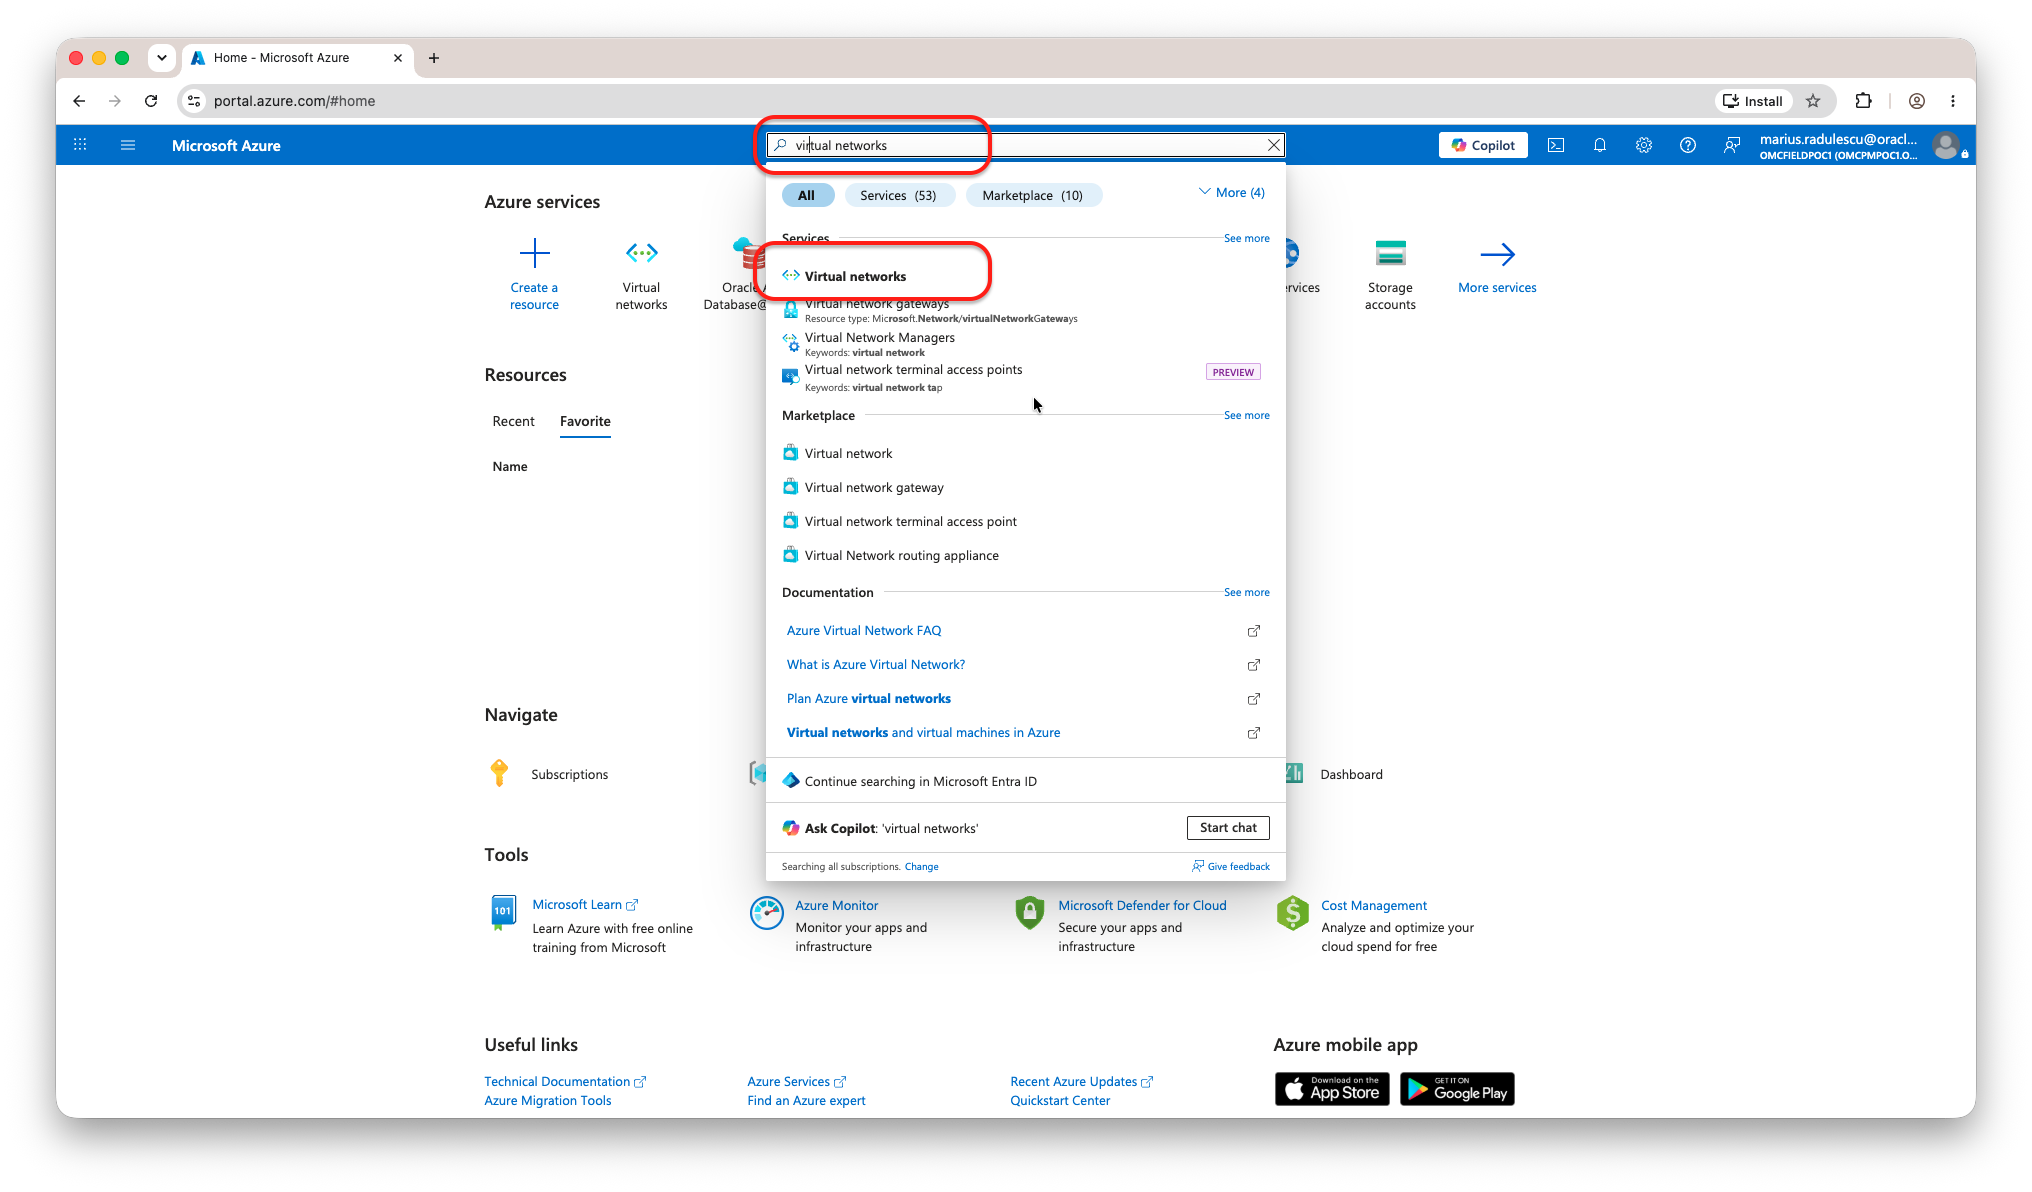Bookmark this page with the star

coord(1813,101)
